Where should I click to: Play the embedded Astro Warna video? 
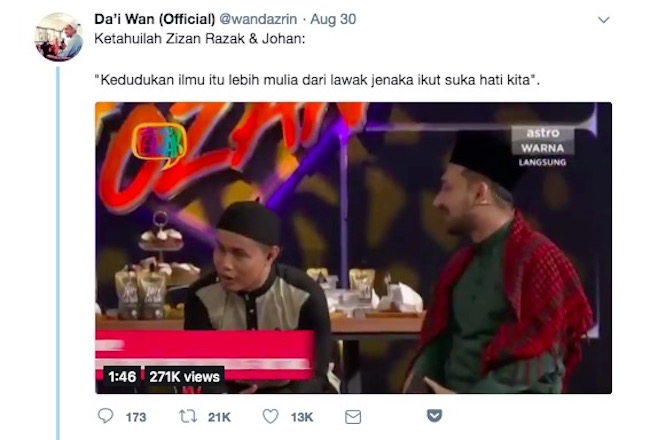[x=353, y=248]
